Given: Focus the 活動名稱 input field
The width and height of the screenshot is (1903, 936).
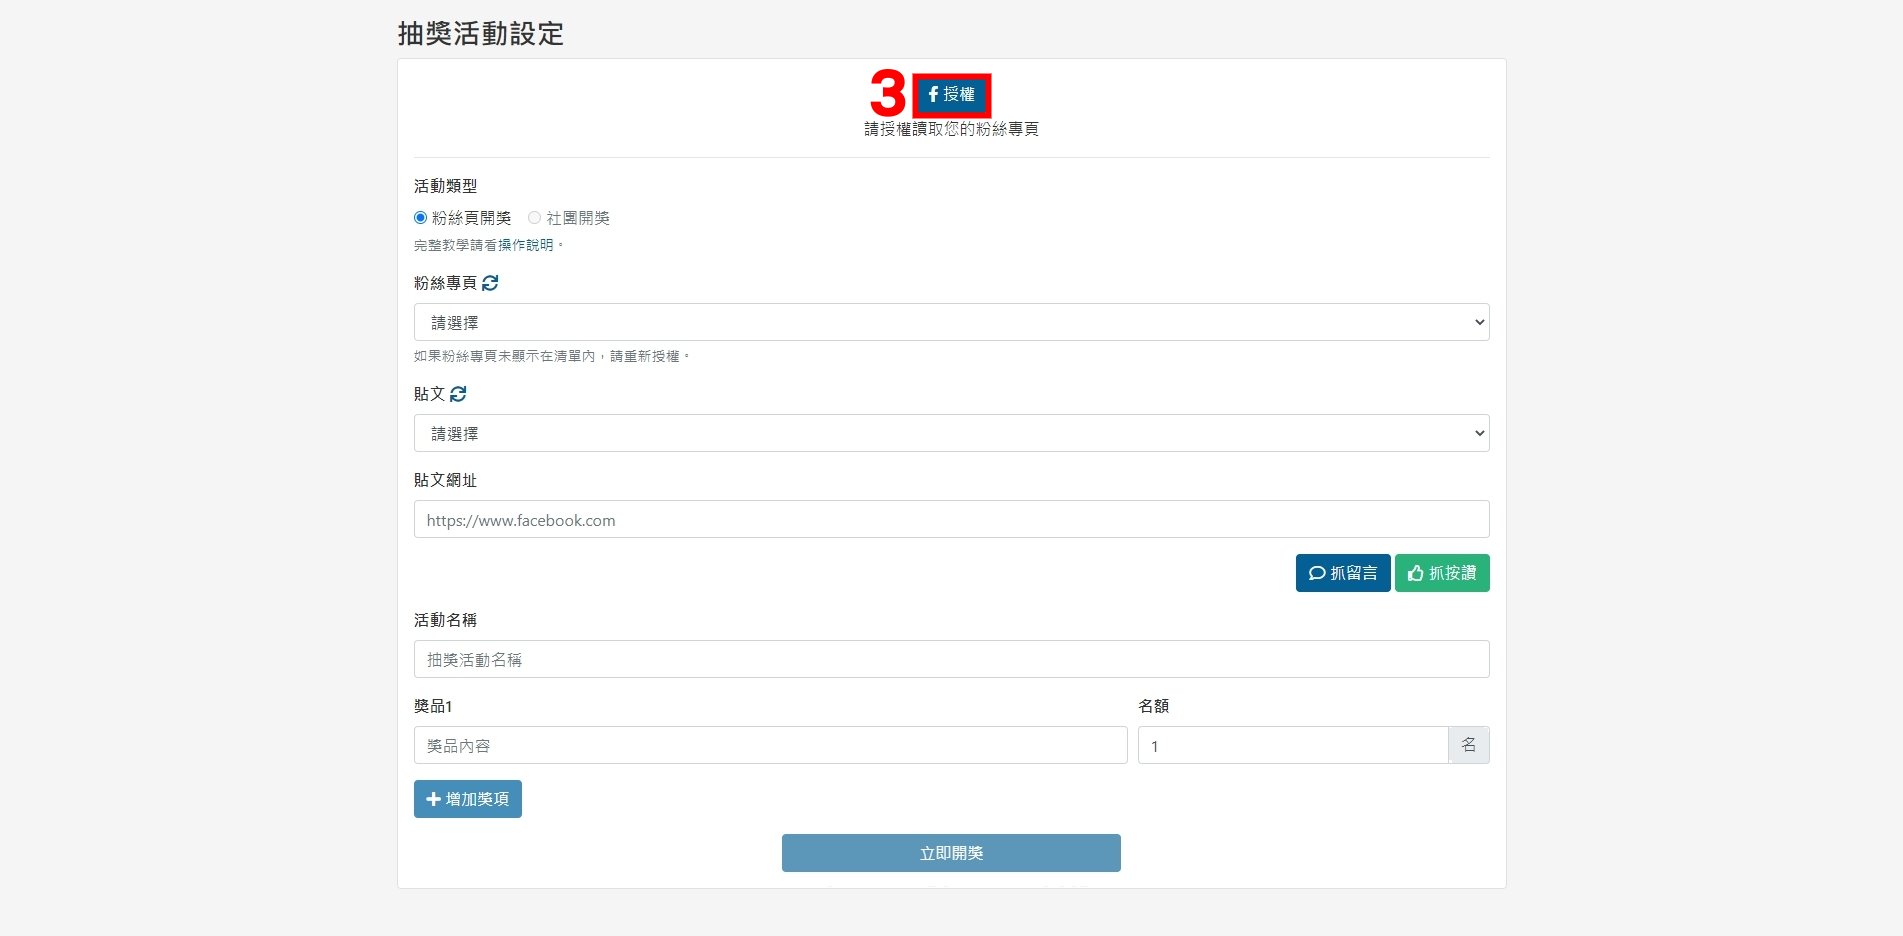Looking at the screenshot, I should (x=951, y=659).
